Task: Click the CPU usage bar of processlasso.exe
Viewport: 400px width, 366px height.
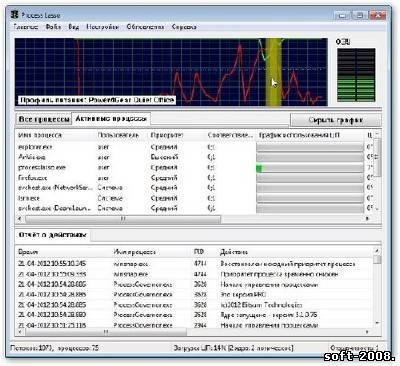Action: coord(310,168)
